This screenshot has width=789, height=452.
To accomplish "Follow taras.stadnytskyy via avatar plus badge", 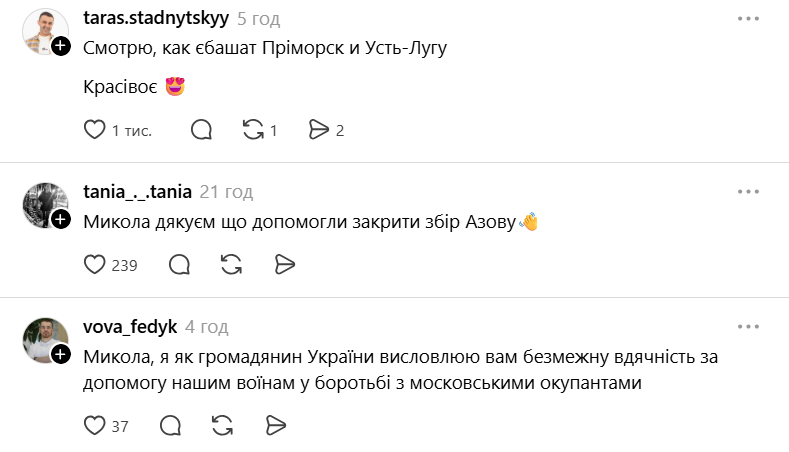I will [x=61, y=46].
